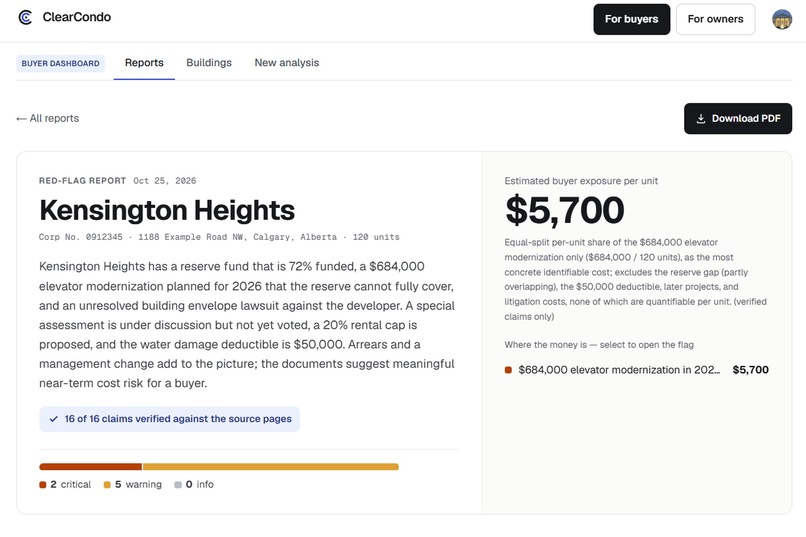Click the equal-split exposure explanation text
This screenshot has height=537, width=806.
(635, 279)
